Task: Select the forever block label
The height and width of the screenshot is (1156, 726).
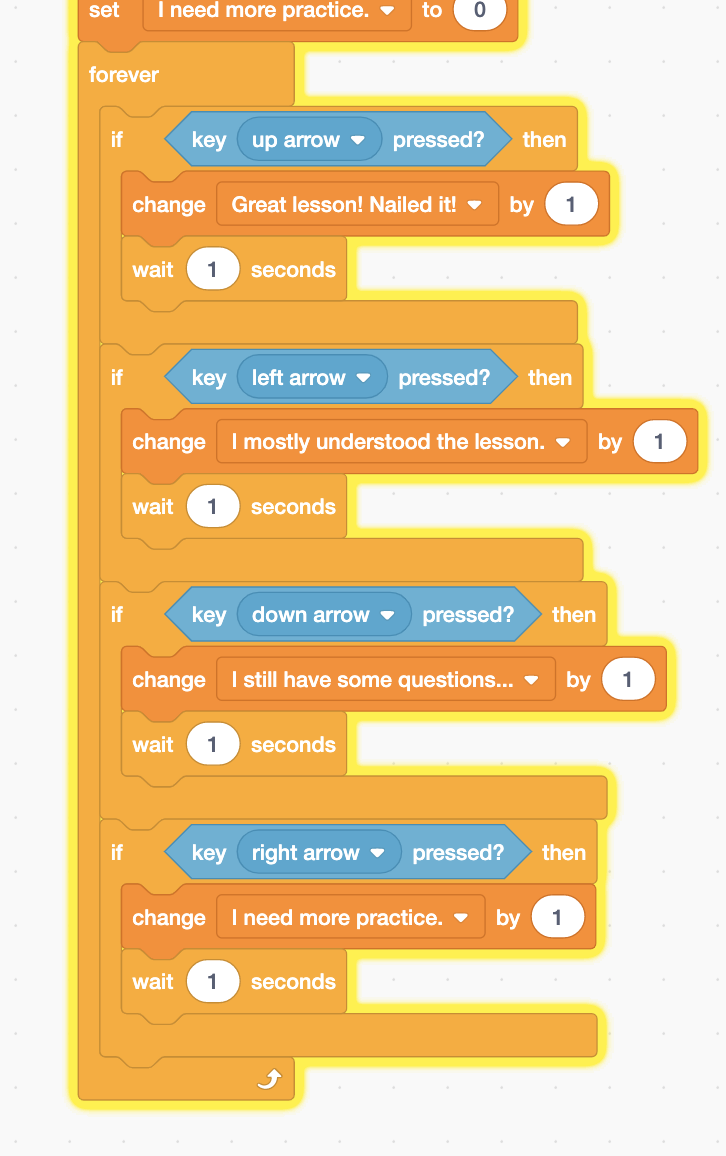Action: coord(124,75)
